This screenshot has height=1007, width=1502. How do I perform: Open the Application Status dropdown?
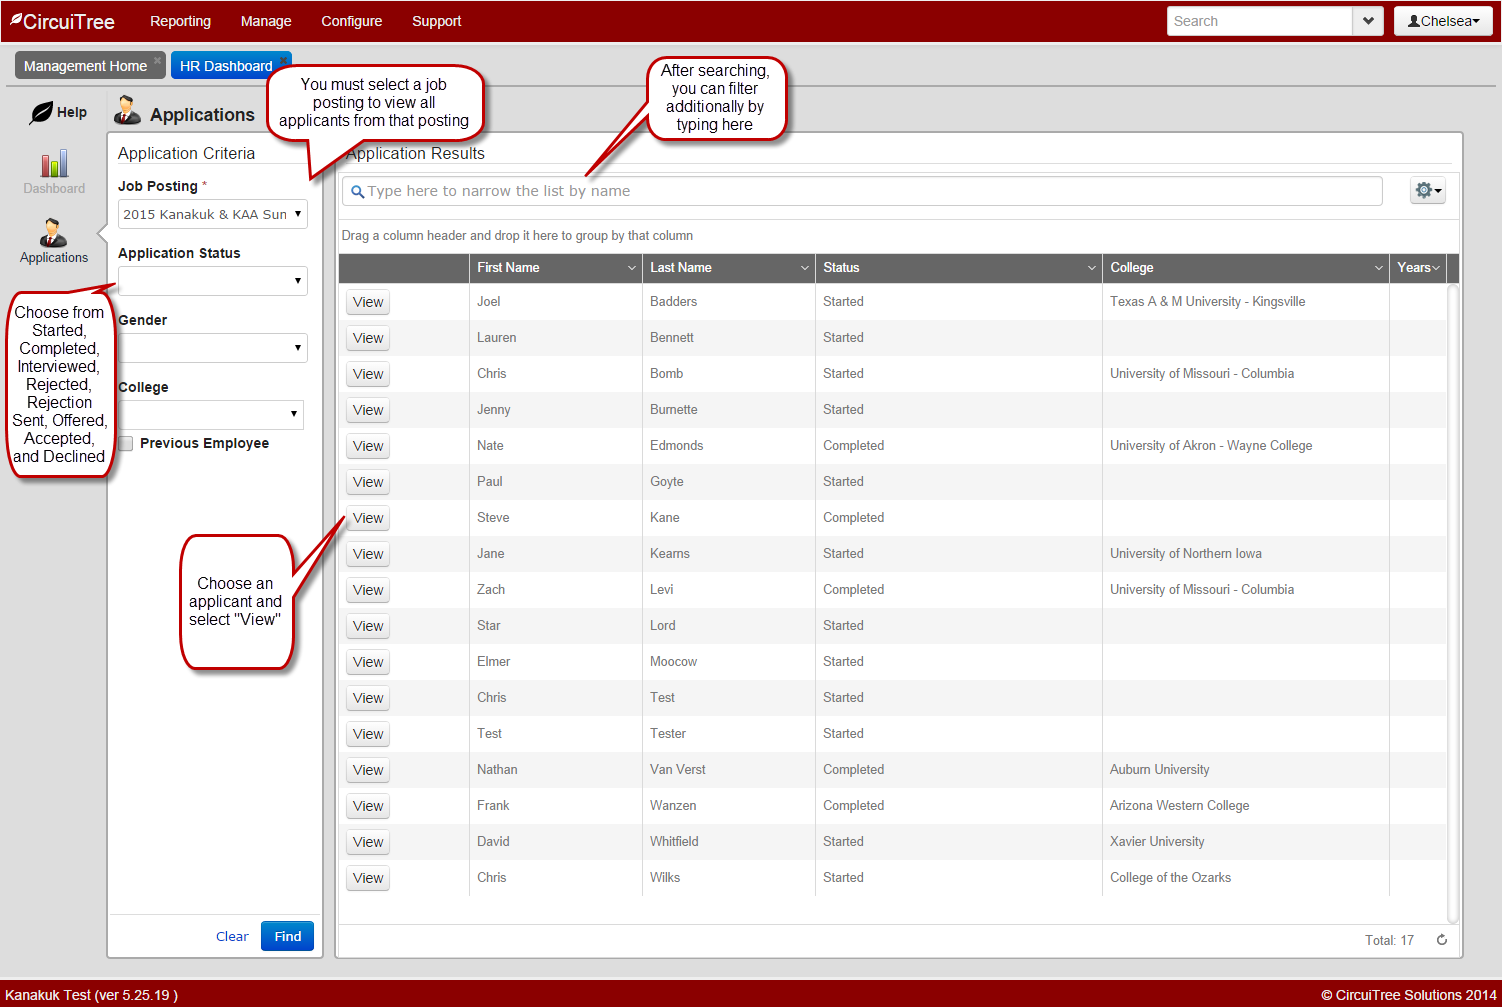click(x=212, y=281)
